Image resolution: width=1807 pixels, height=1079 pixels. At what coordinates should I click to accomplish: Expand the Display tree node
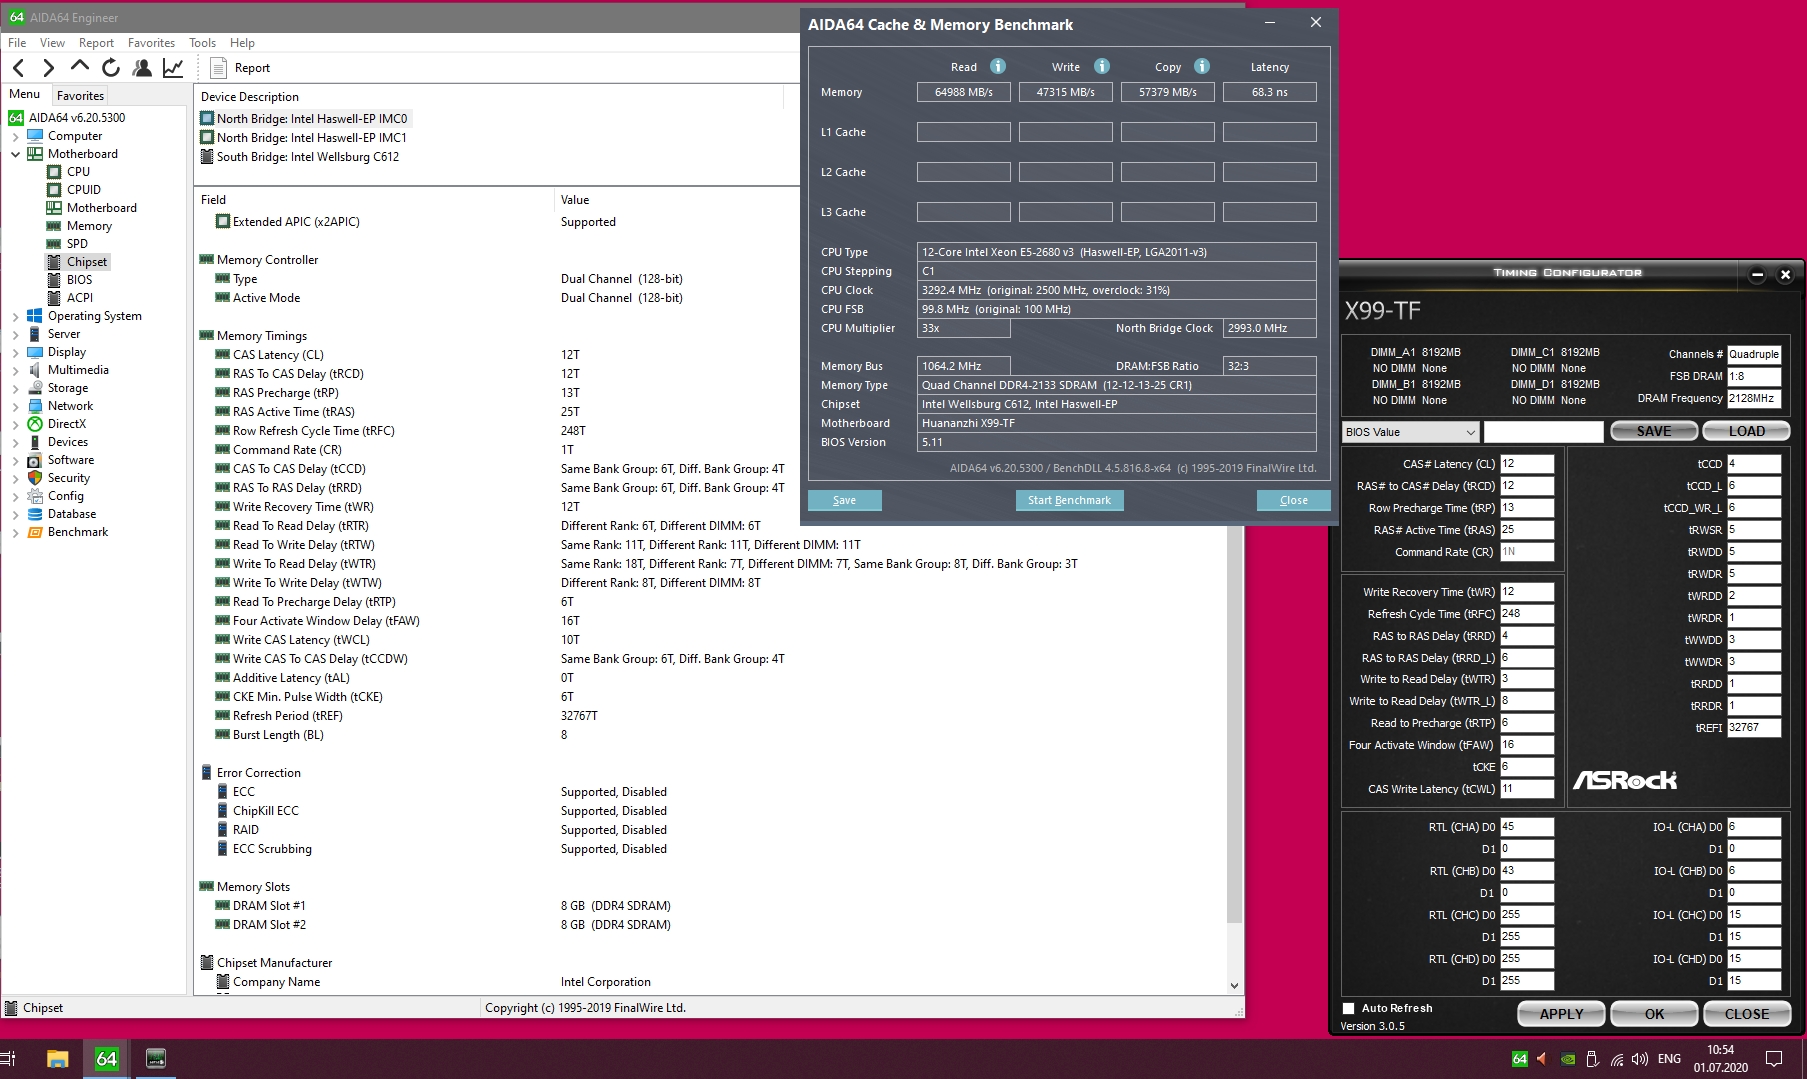click(x=15, y=352)
